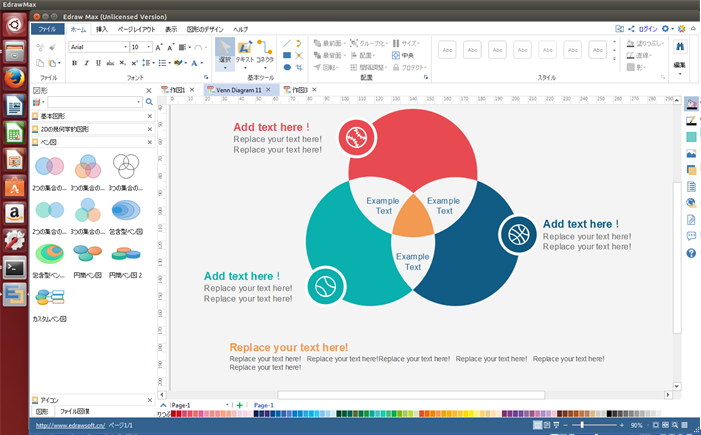701x435 pixels.
Task: Select the カスタムベン図 shape icon
Action: [x=50, y=298]
